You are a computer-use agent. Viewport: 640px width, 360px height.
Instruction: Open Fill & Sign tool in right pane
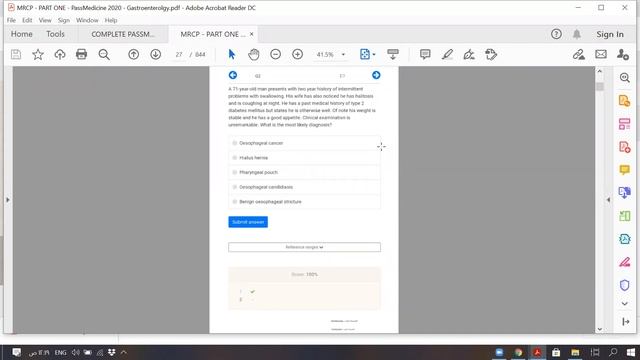624,262
